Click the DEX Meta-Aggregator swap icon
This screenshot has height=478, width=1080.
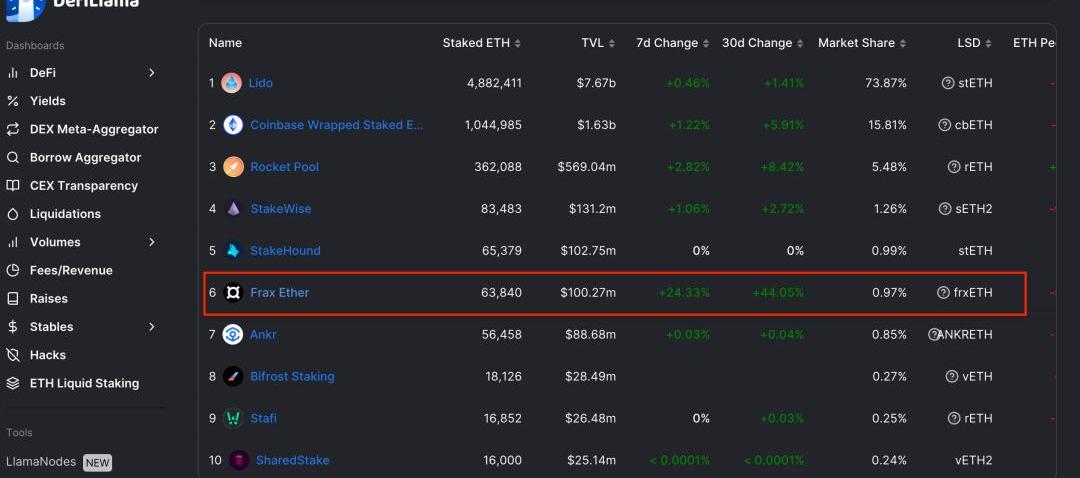[x=12, y=129]
